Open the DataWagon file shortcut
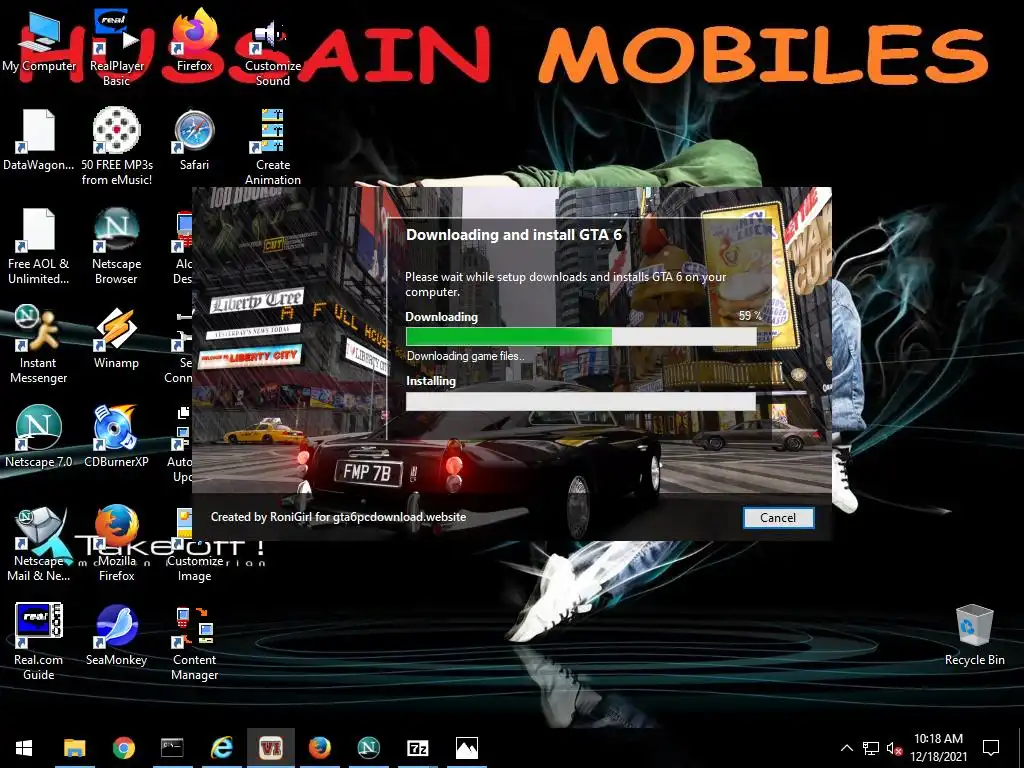 39,140
